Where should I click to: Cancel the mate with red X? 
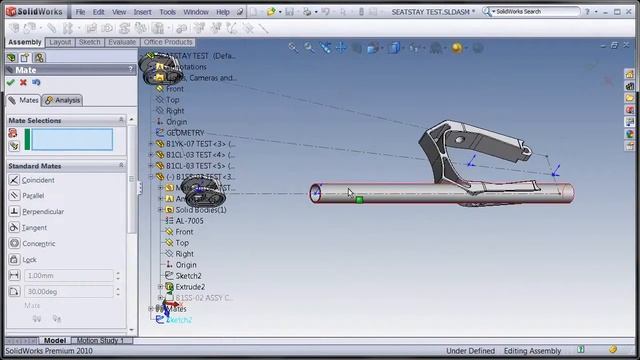[x=23, y=82]
